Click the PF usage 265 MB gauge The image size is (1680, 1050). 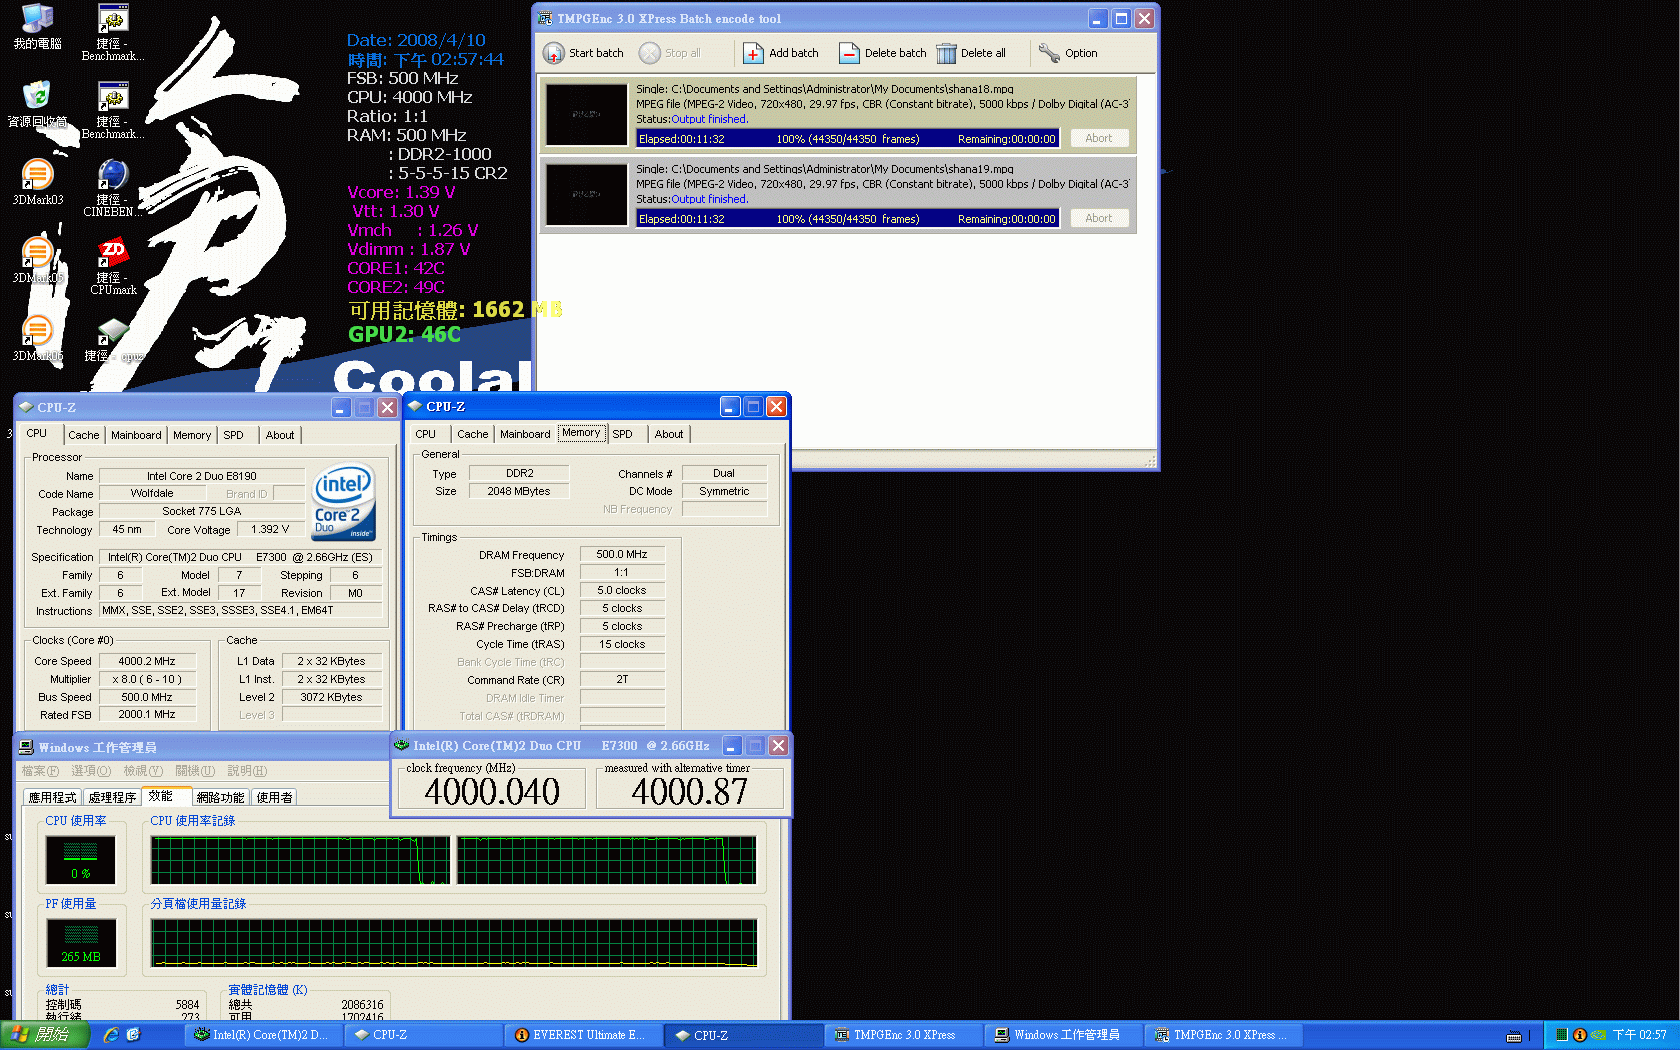[81, 943]
